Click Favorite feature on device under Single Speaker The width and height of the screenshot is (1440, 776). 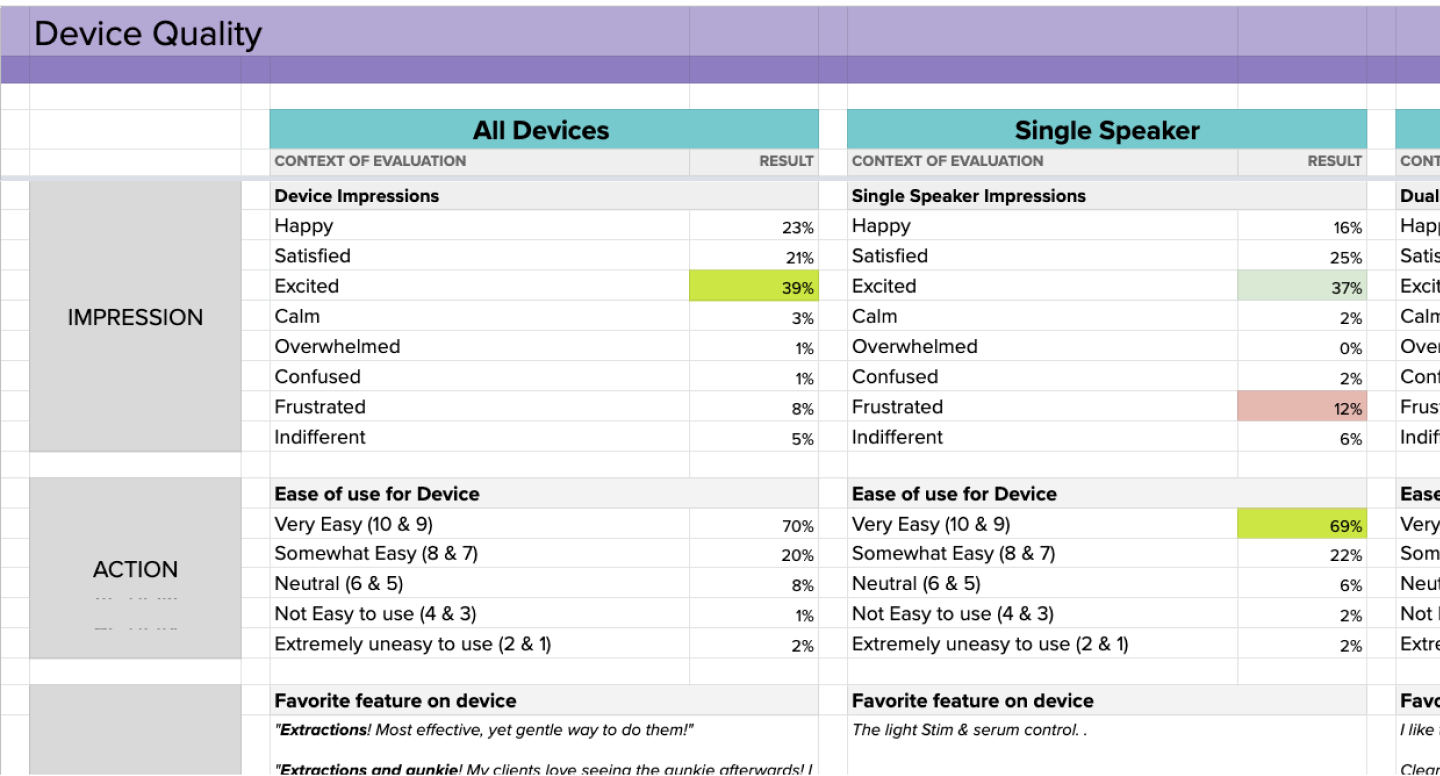pos(972,701)
